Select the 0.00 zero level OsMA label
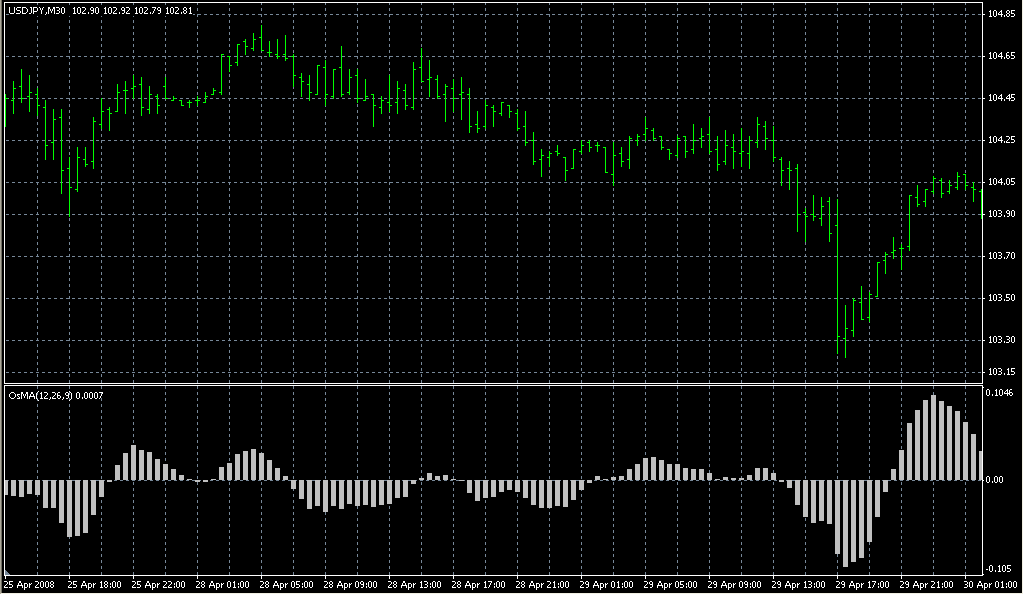Image resolution: width=1024 pixels, height=594 pixels. pos(995,480)
